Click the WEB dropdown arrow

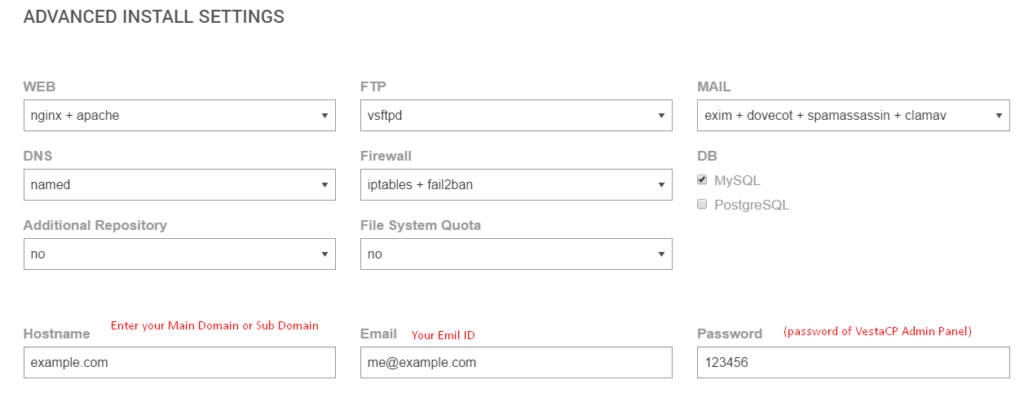tap(325, 116)
